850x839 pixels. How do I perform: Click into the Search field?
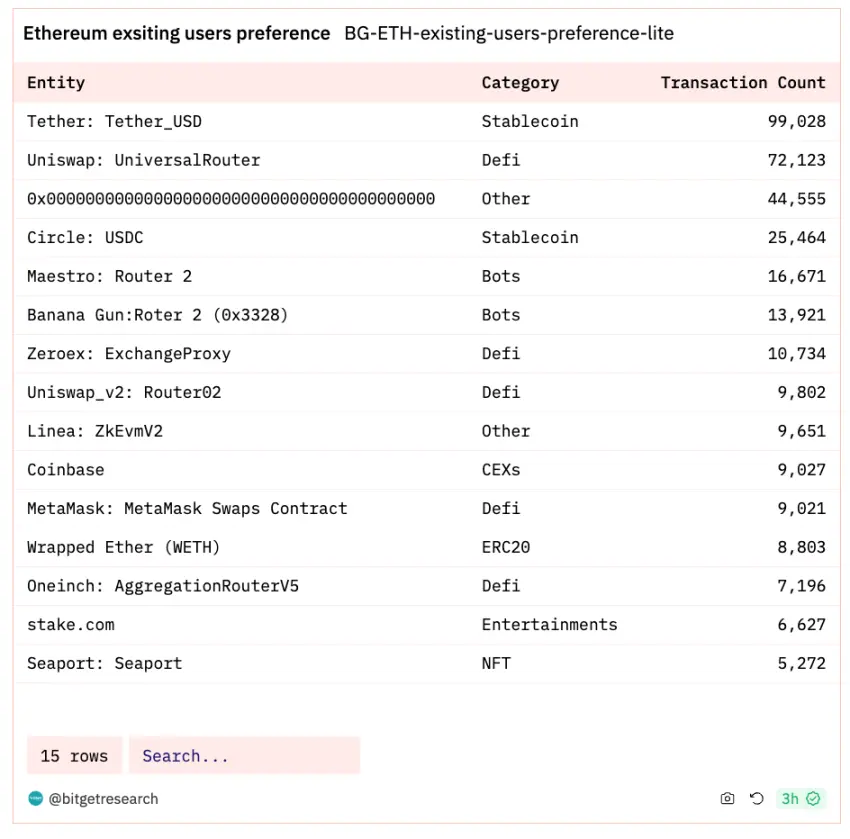click(244, 756)
